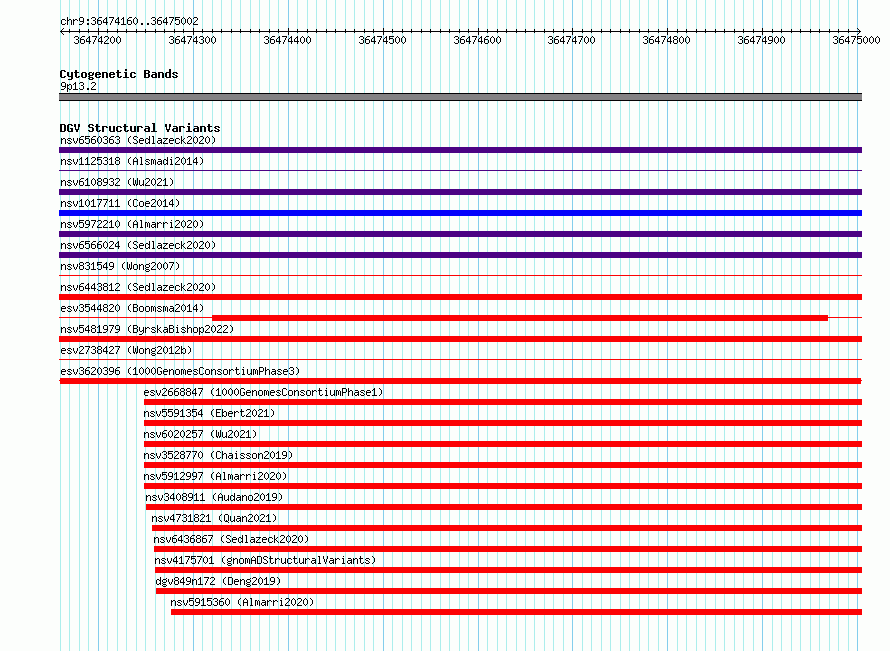This screenshot has height=651, width=890.
Task: Click nsv5481979 (ByrskaBishop2022) label
Action: 147,329
